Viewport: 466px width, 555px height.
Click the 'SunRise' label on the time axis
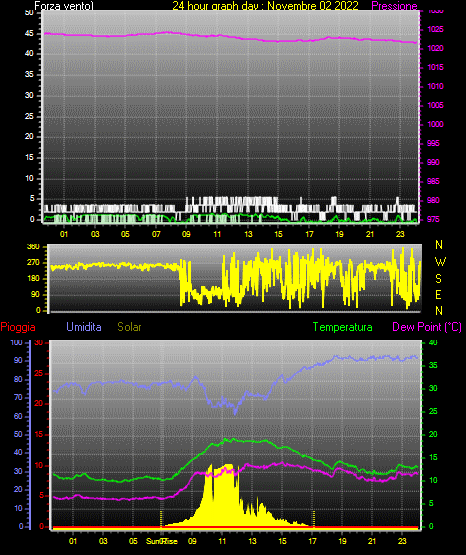[x=162, y=541]
